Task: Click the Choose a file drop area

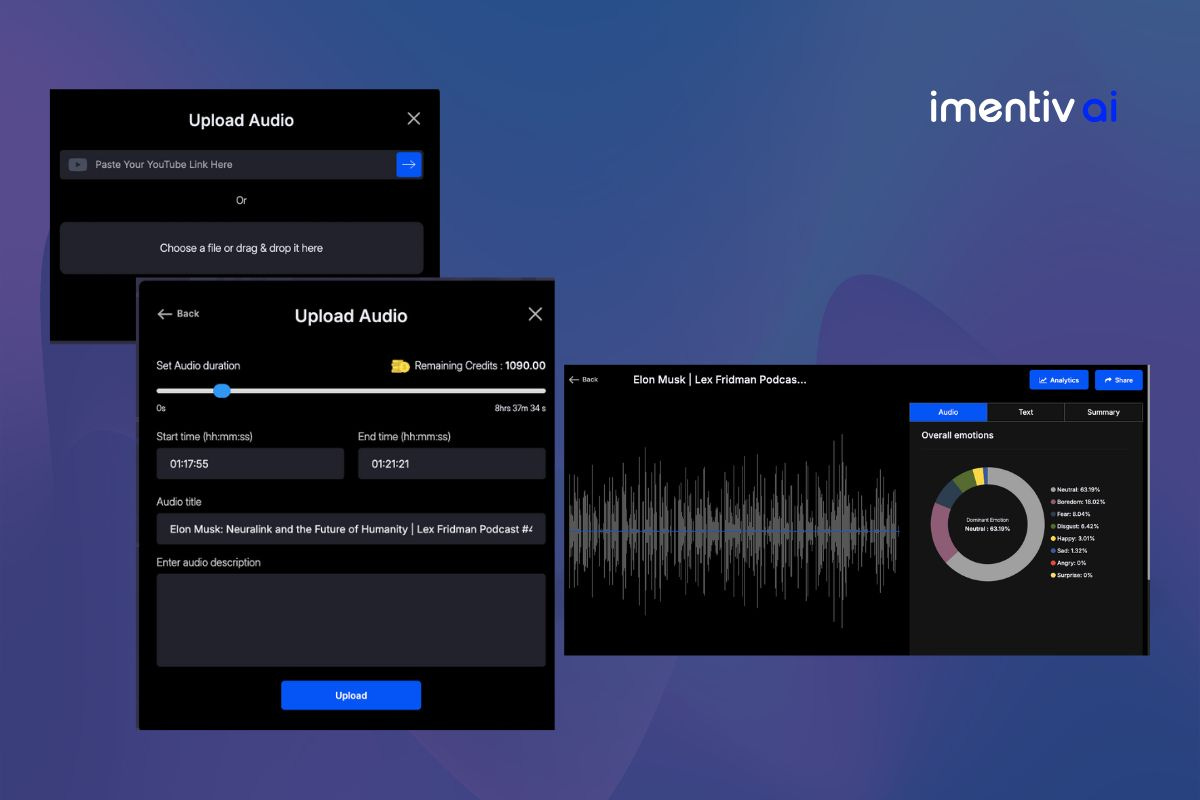Action: [x=241, y=248]
